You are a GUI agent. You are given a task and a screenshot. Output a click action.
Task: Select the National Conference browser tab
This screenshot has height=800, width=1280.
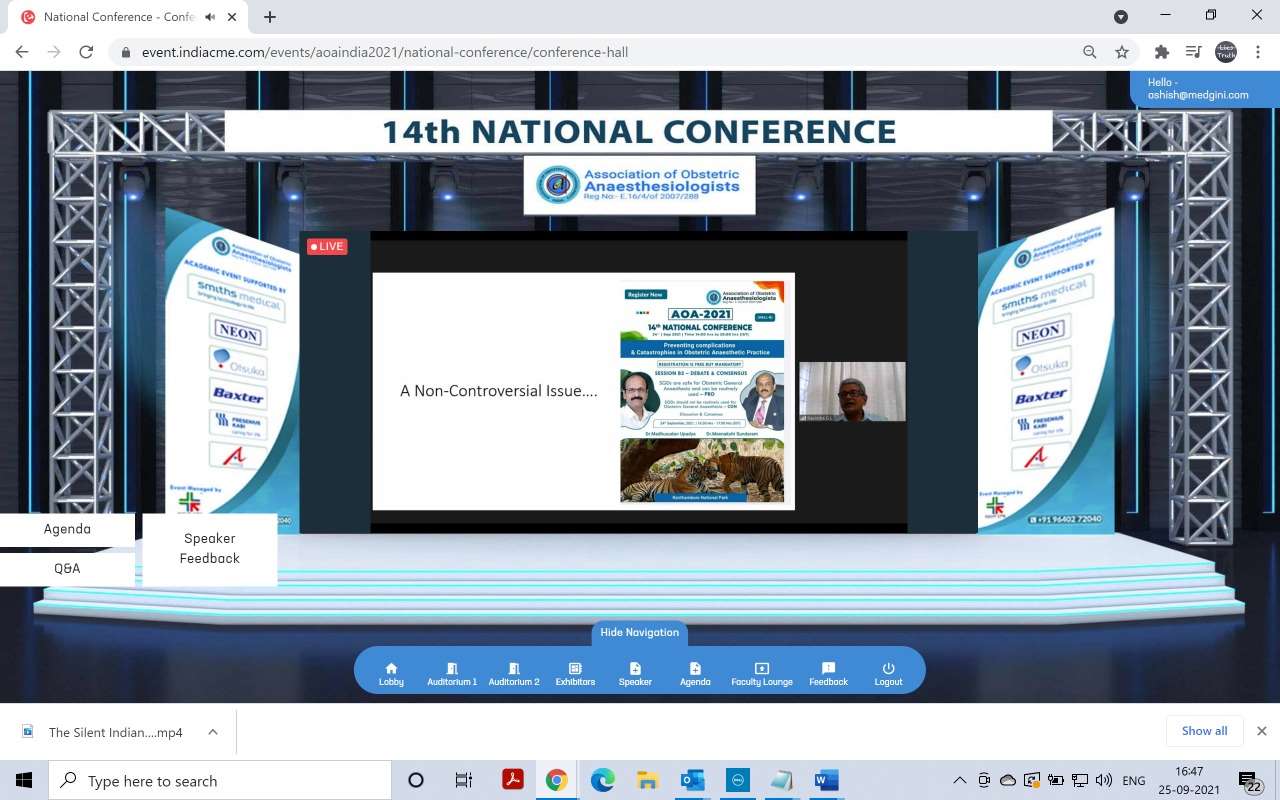pyautogui.click(x=126, y=17)
